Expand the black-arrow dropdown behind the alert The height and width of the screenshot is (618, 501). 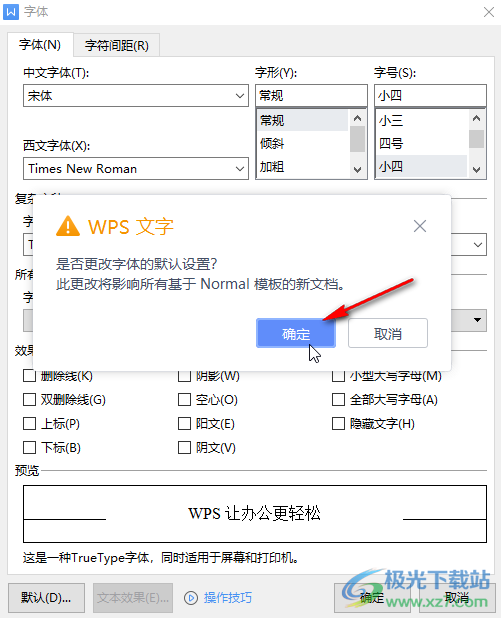pyautogui.click(x=477, y=320)
